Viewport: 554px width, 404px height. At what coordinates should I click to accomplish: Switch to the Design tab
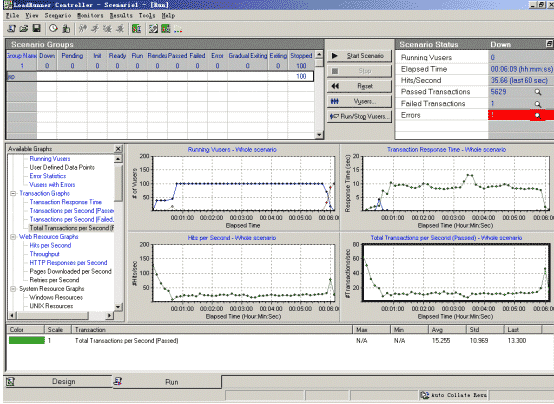pyautogui.click(x=58, y=382)
